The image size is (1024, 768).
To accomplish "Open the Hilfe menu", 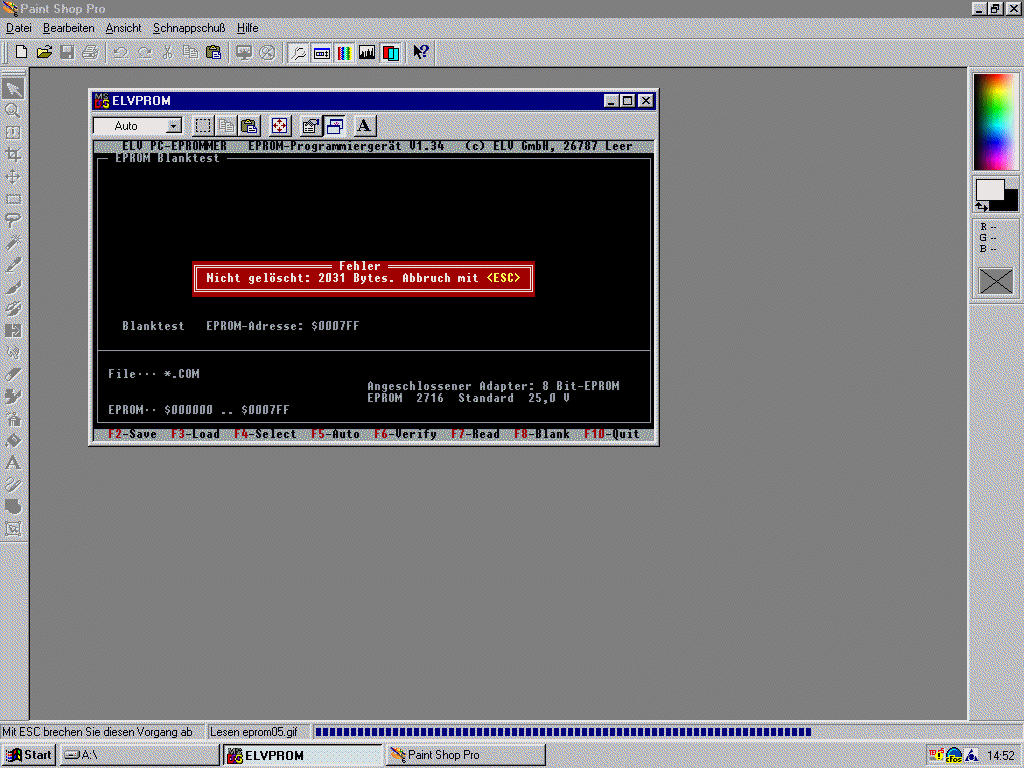I will [248, 28].
